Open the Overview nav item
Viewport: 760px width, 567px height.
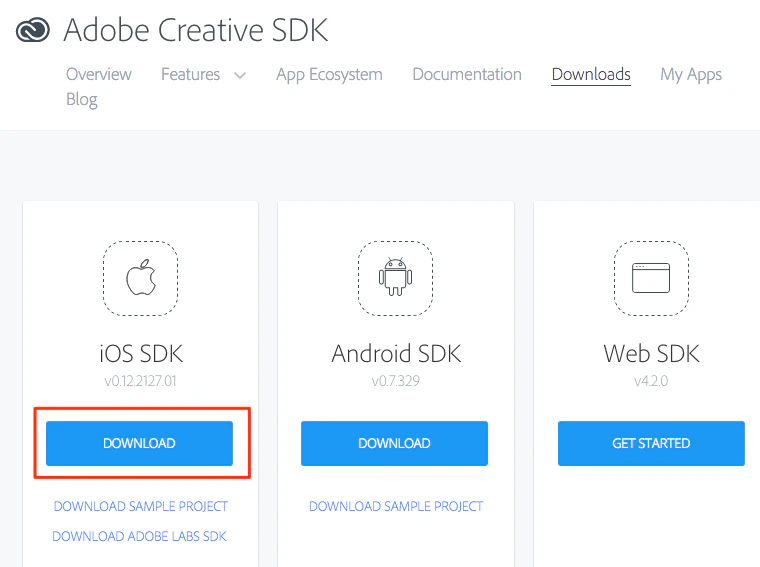click(99, 74)
